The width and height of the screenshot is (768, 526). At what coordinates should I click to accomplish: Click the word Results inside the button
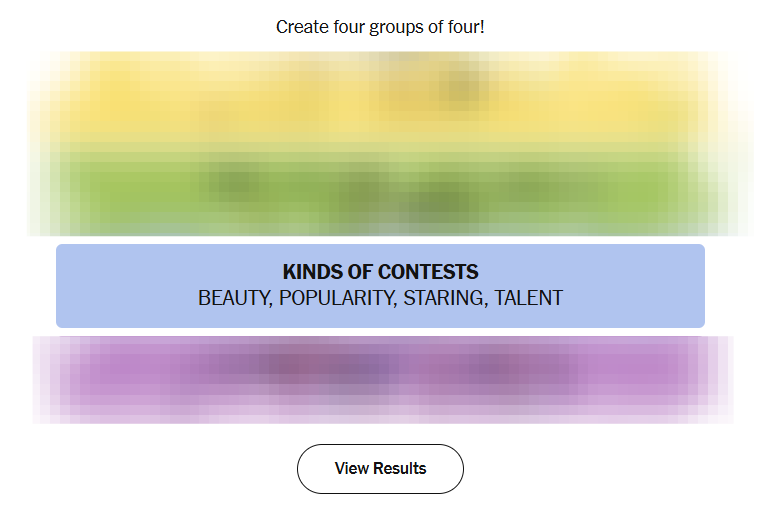399,469
